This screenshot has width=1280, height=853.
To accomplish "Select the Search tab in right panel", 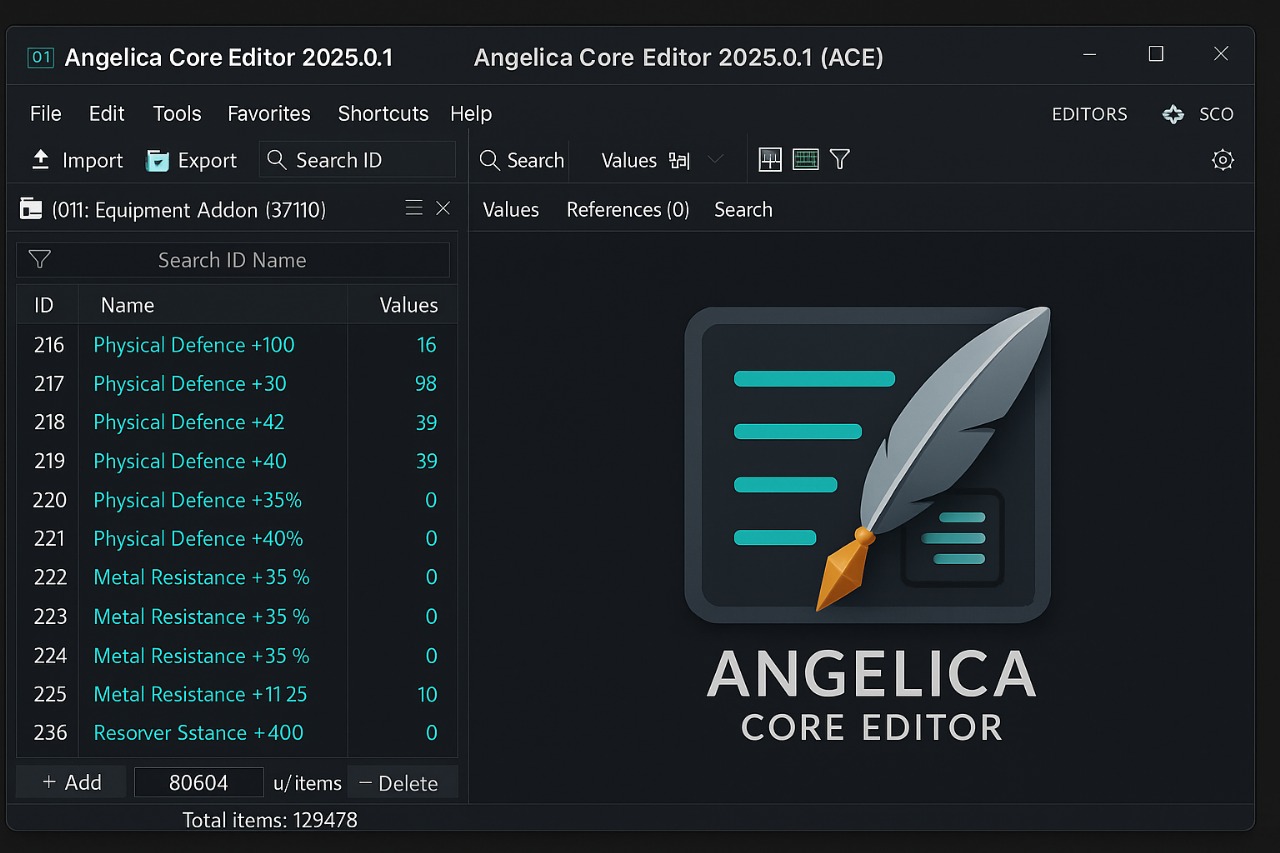I will point(743,209).
